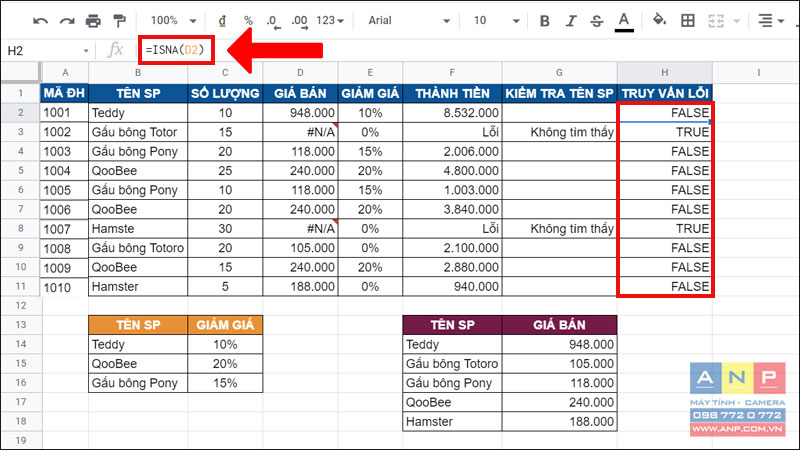Select cell H3 showing TRUE

pos(664,132)
